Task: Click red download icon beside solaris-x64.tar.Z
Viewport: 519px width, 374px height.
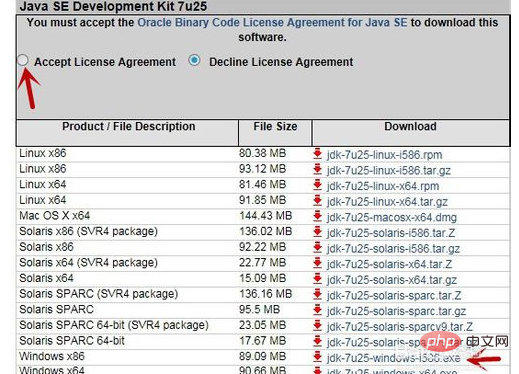Action: 317,263
